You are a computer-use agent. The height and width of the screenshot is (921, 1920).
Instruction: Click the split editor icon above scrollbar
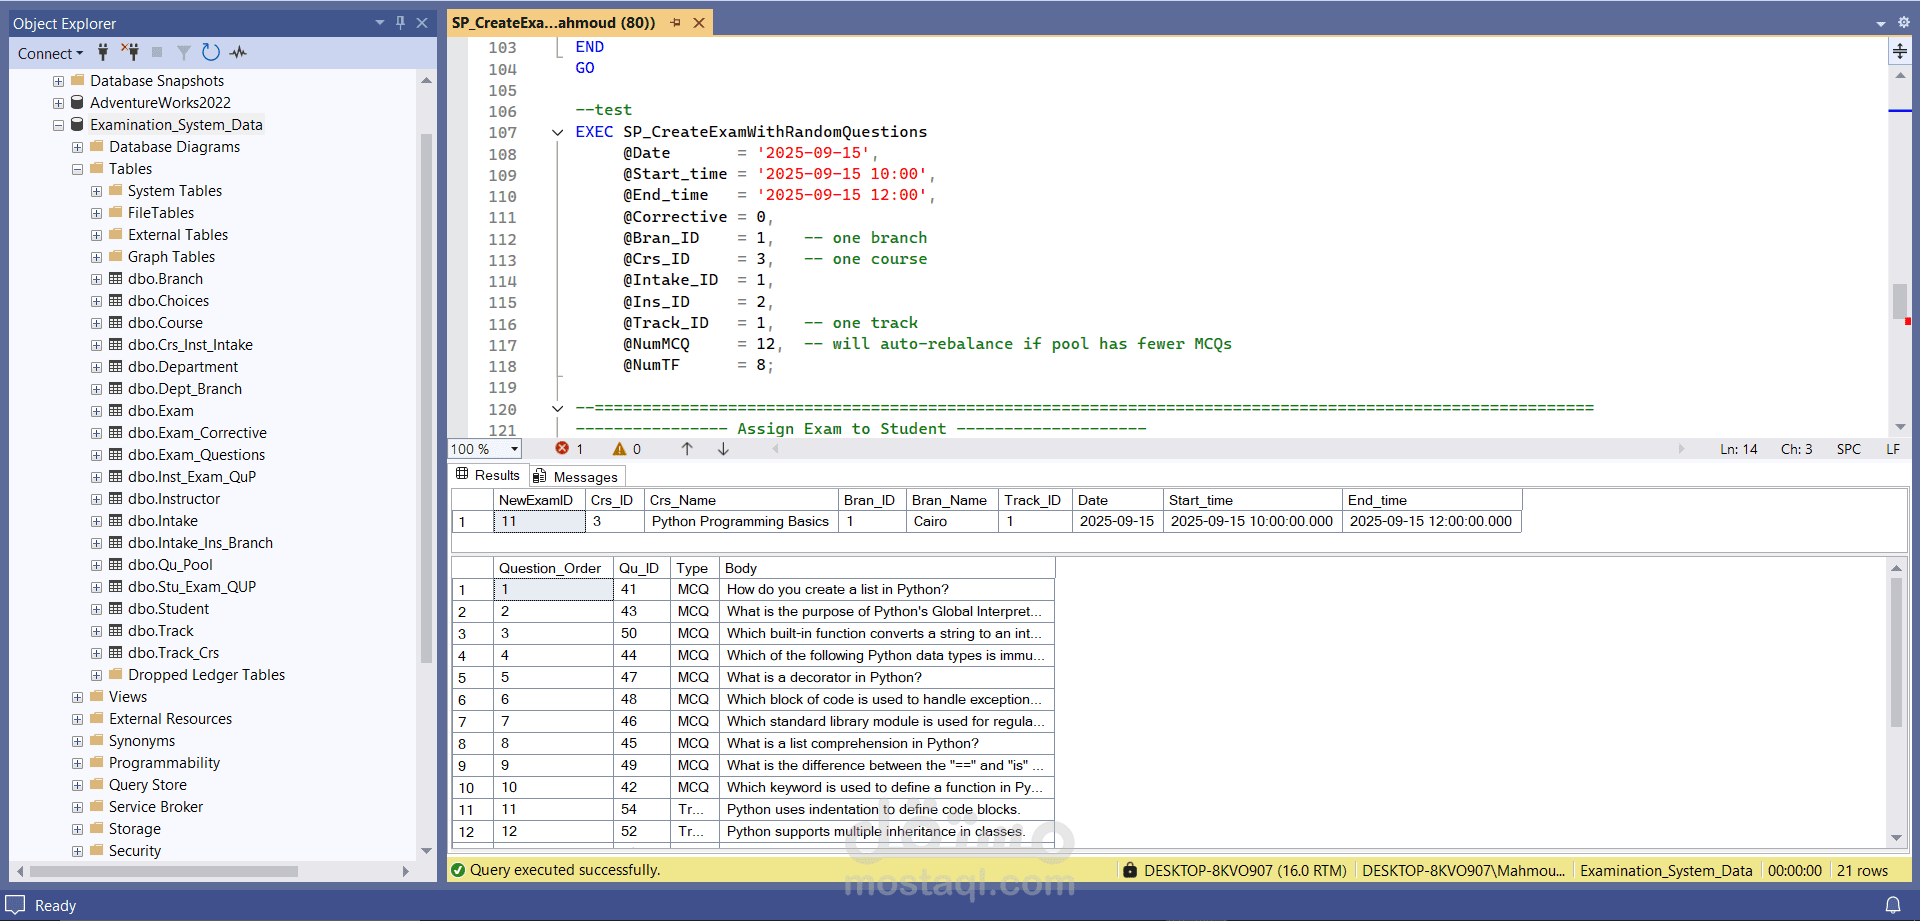[x=1899, y=51]
